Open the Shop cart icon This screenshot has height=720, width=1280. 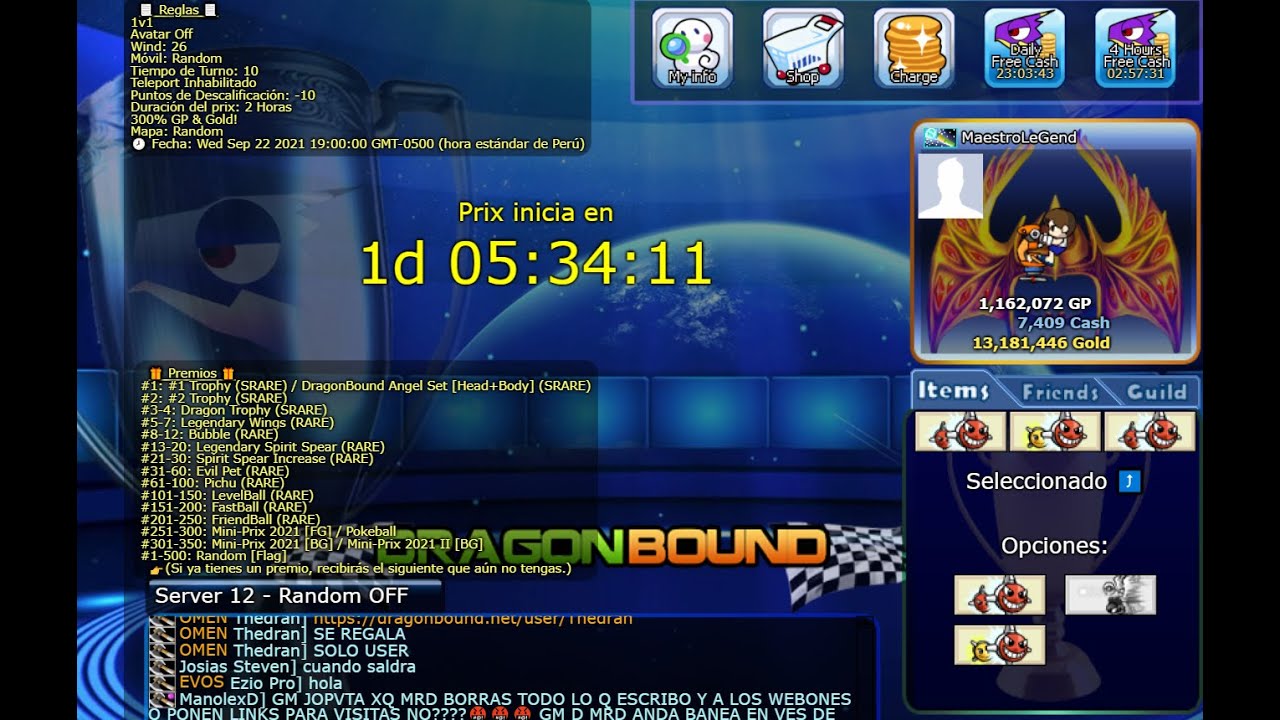coord(803,48)
